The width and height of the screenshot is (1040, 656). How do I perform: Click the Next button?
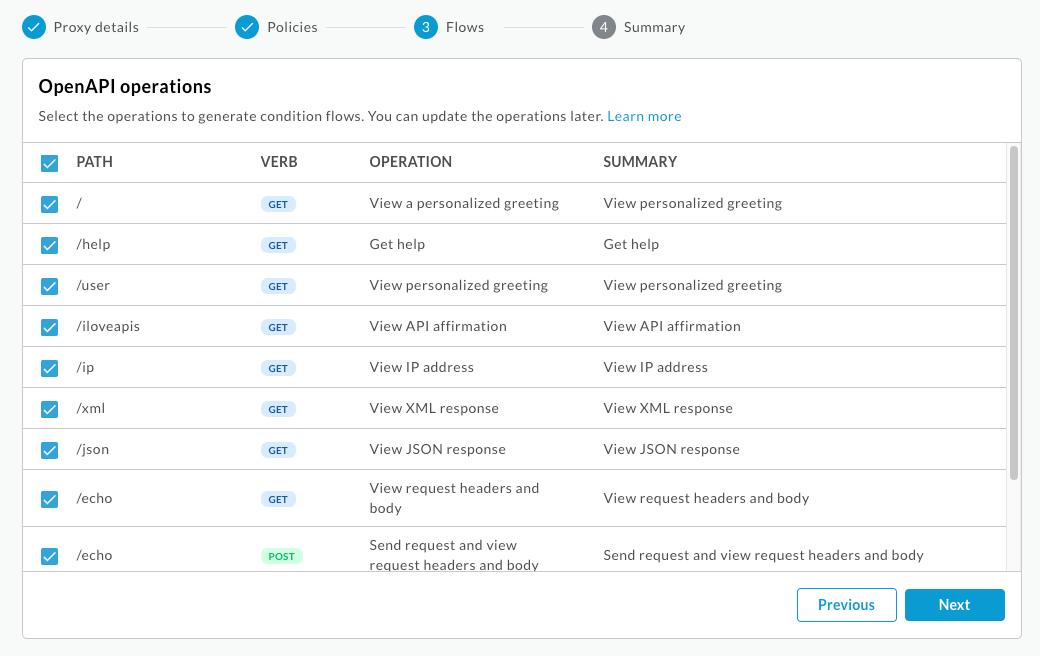coord(954,605)
